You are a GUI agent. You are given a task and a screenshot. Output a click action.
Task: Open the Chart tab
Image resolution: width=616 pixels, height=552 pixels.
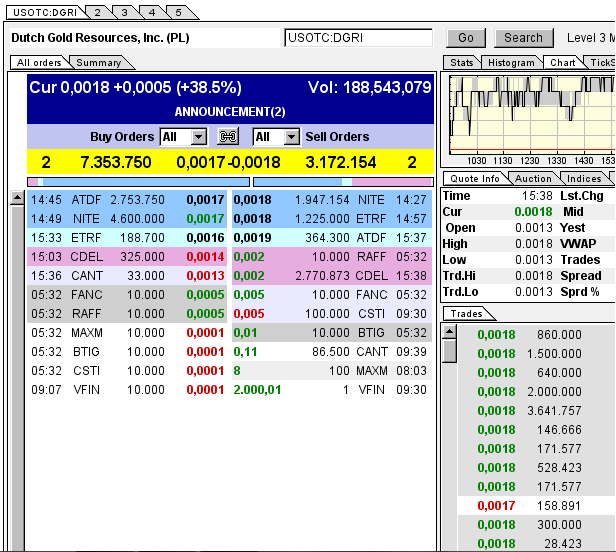pyautogui.click(x=563, y=63)
